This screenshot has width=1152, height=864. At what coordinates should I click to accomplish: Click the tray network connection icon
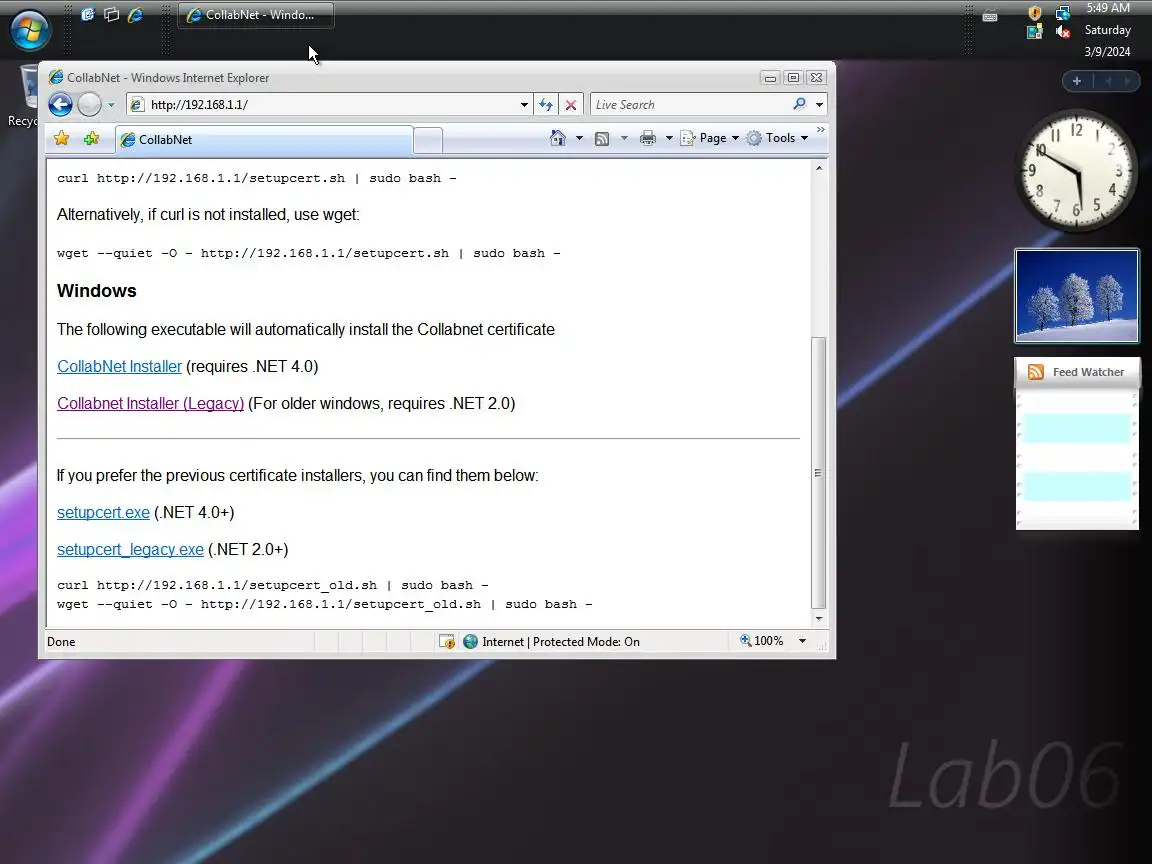[x=1062, y=12]
